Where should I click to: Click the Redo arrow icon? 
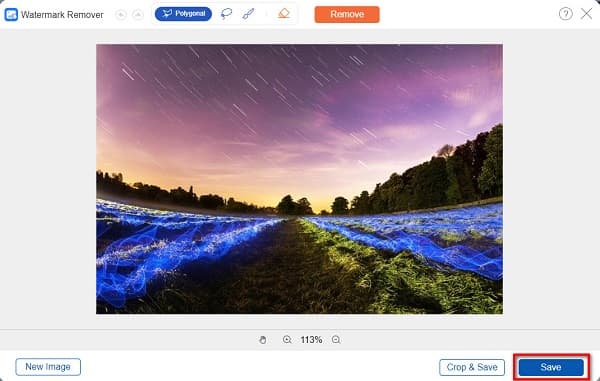pyautogui.click(x=138, y=15)
